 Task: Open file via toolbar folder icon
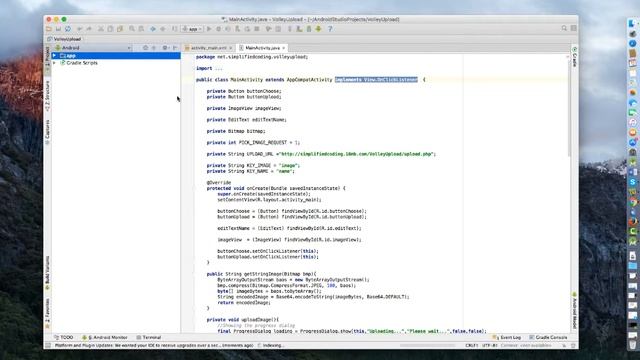tap(49, 29)
